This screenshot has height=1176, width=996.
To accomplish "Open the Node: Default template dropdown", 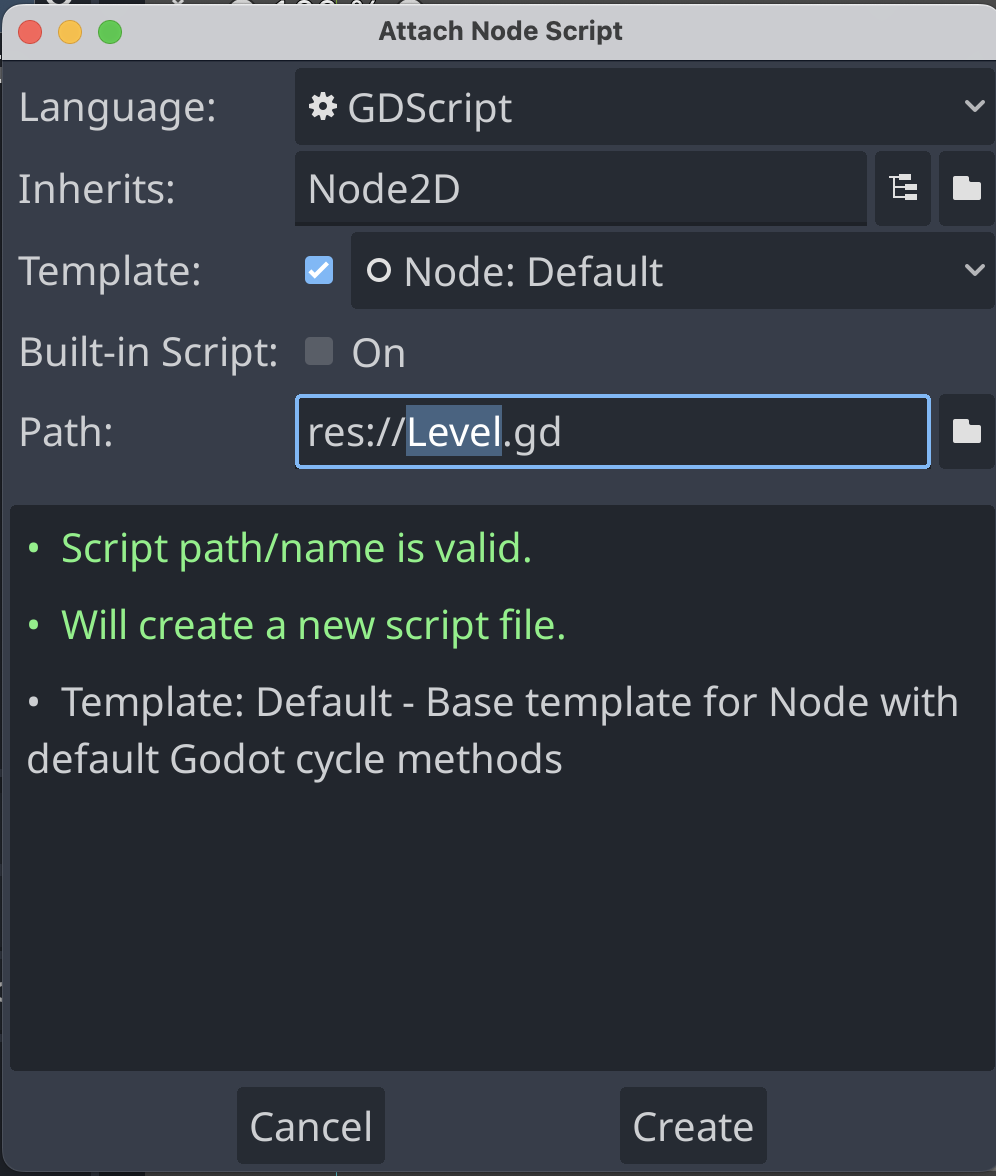I will (x=673, y=271).
